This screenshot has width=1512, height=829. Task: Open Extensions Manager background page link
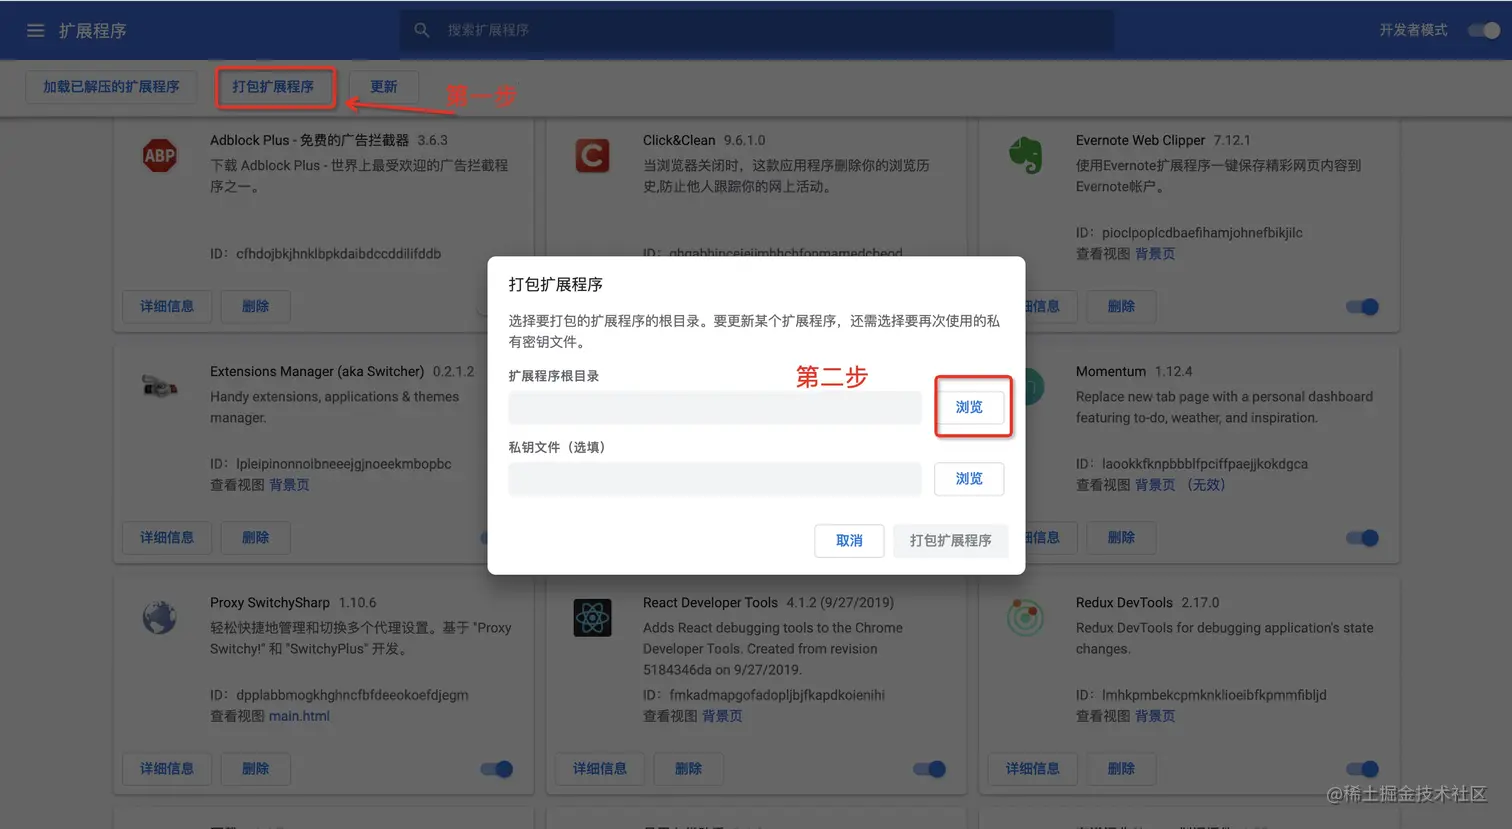click(289, 485)
